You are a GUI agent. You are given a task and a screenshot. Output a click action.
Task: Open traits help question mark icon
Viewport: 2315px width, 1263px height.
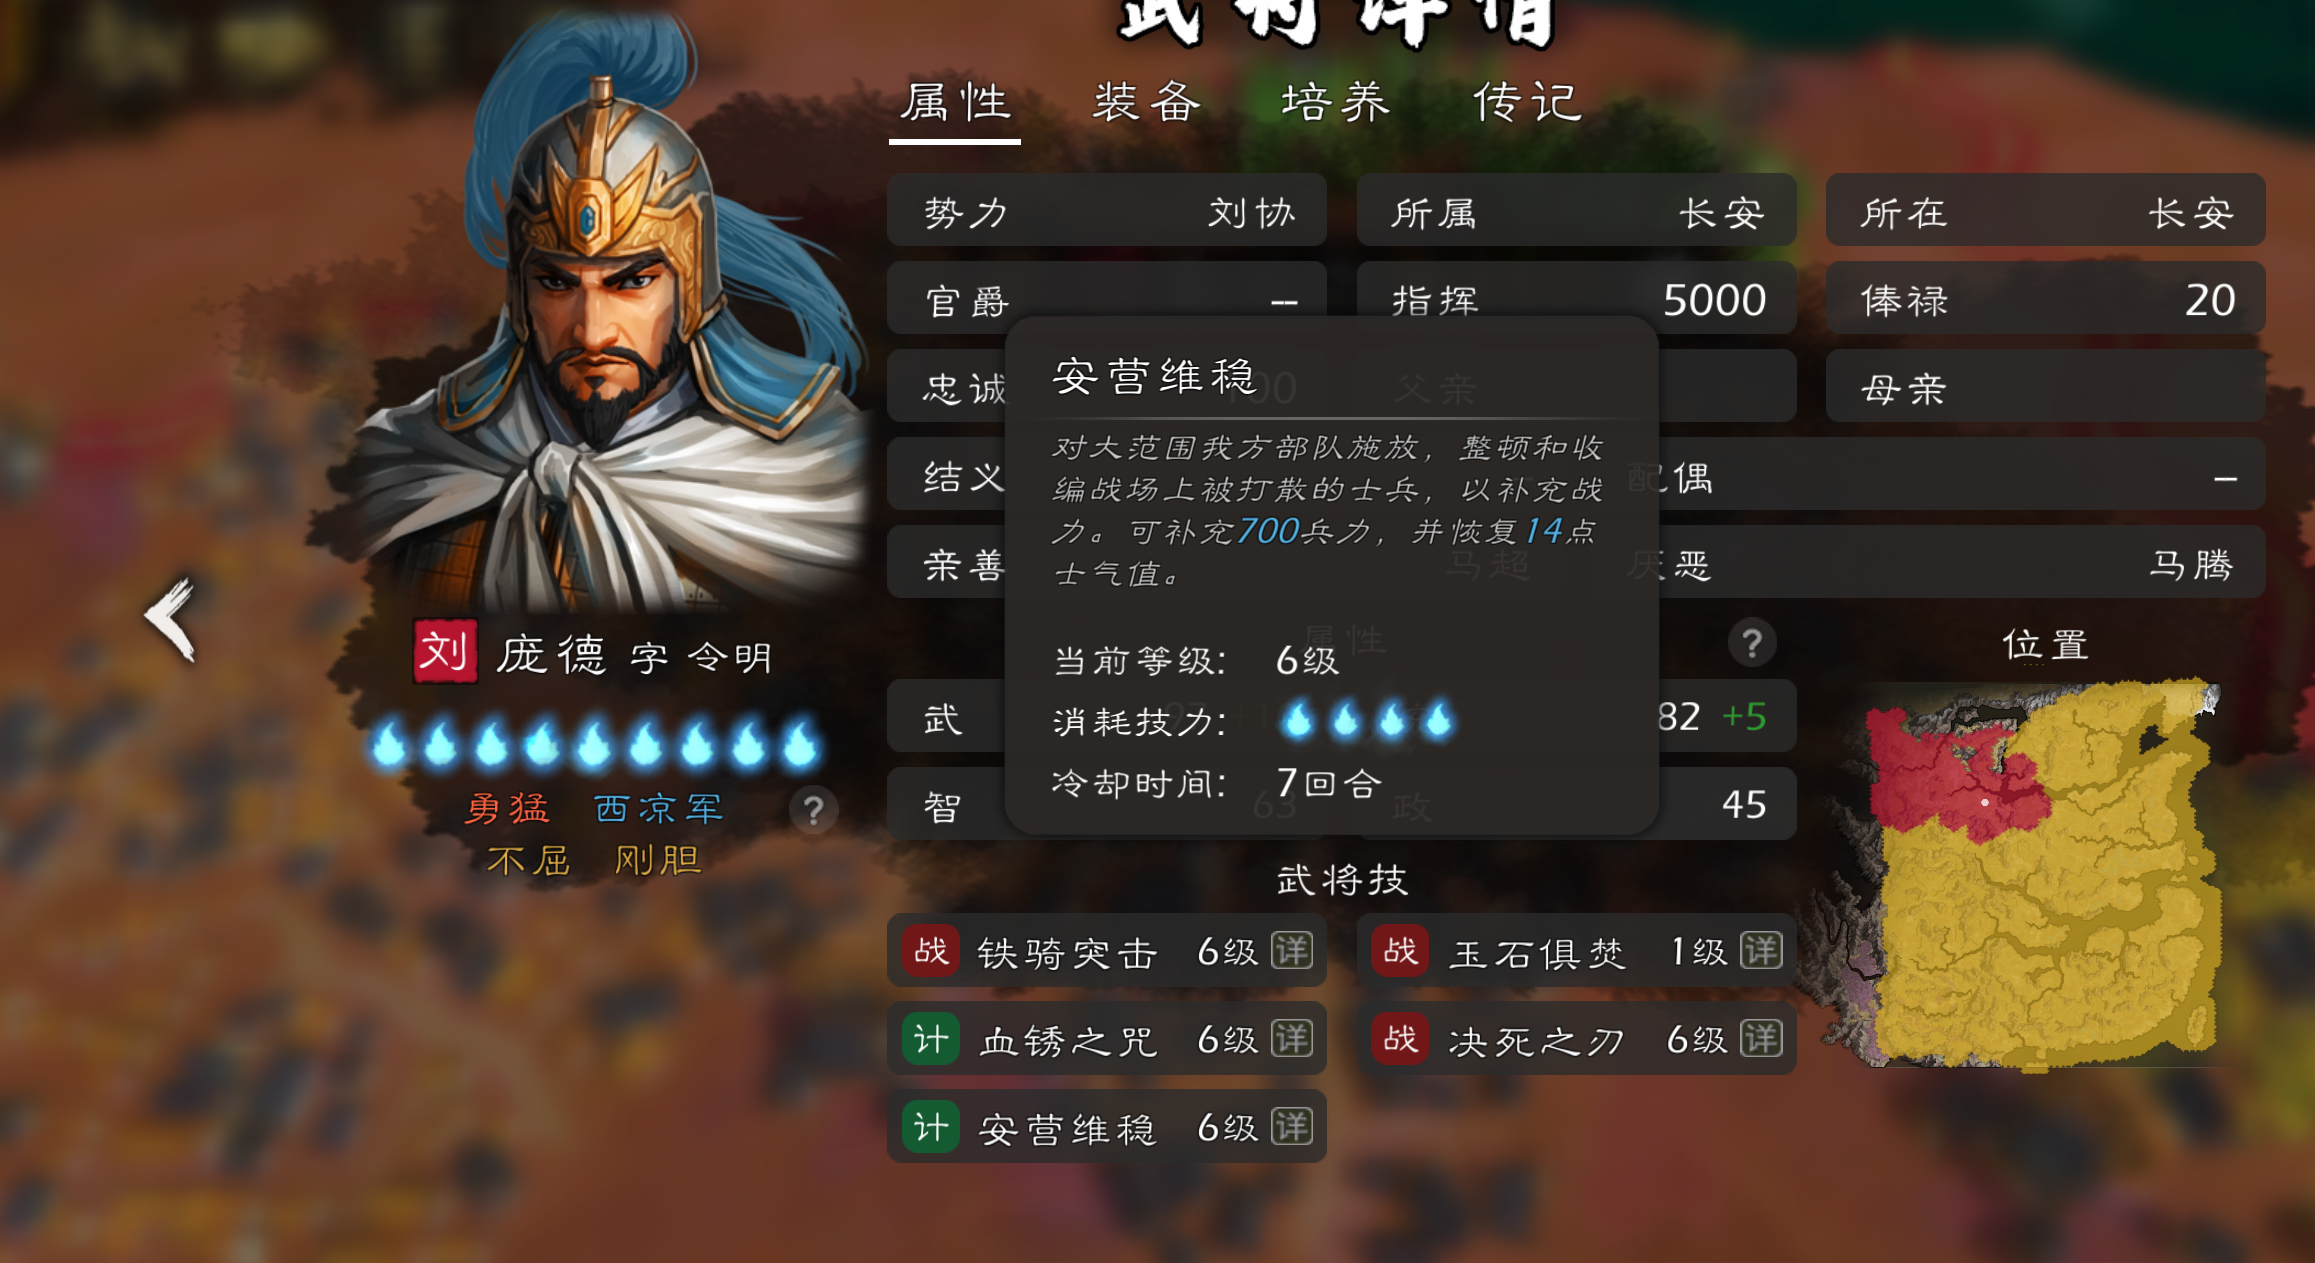click(814, 810)
